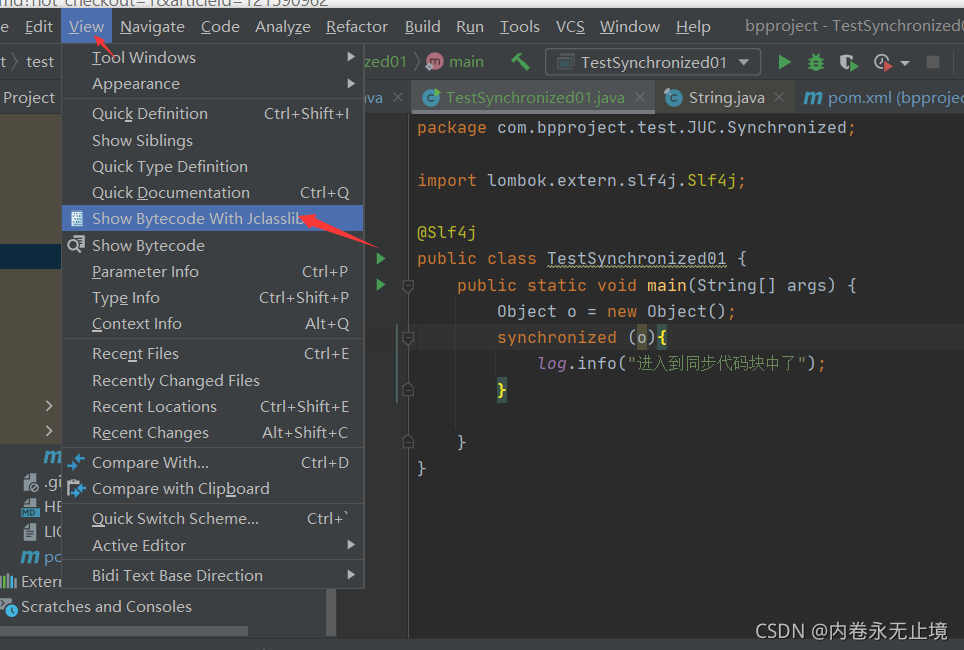The height and width of the screenshot is (650, 964).
Task: Close the TestSynchronized01.java tab
Action: coord(640,97)
